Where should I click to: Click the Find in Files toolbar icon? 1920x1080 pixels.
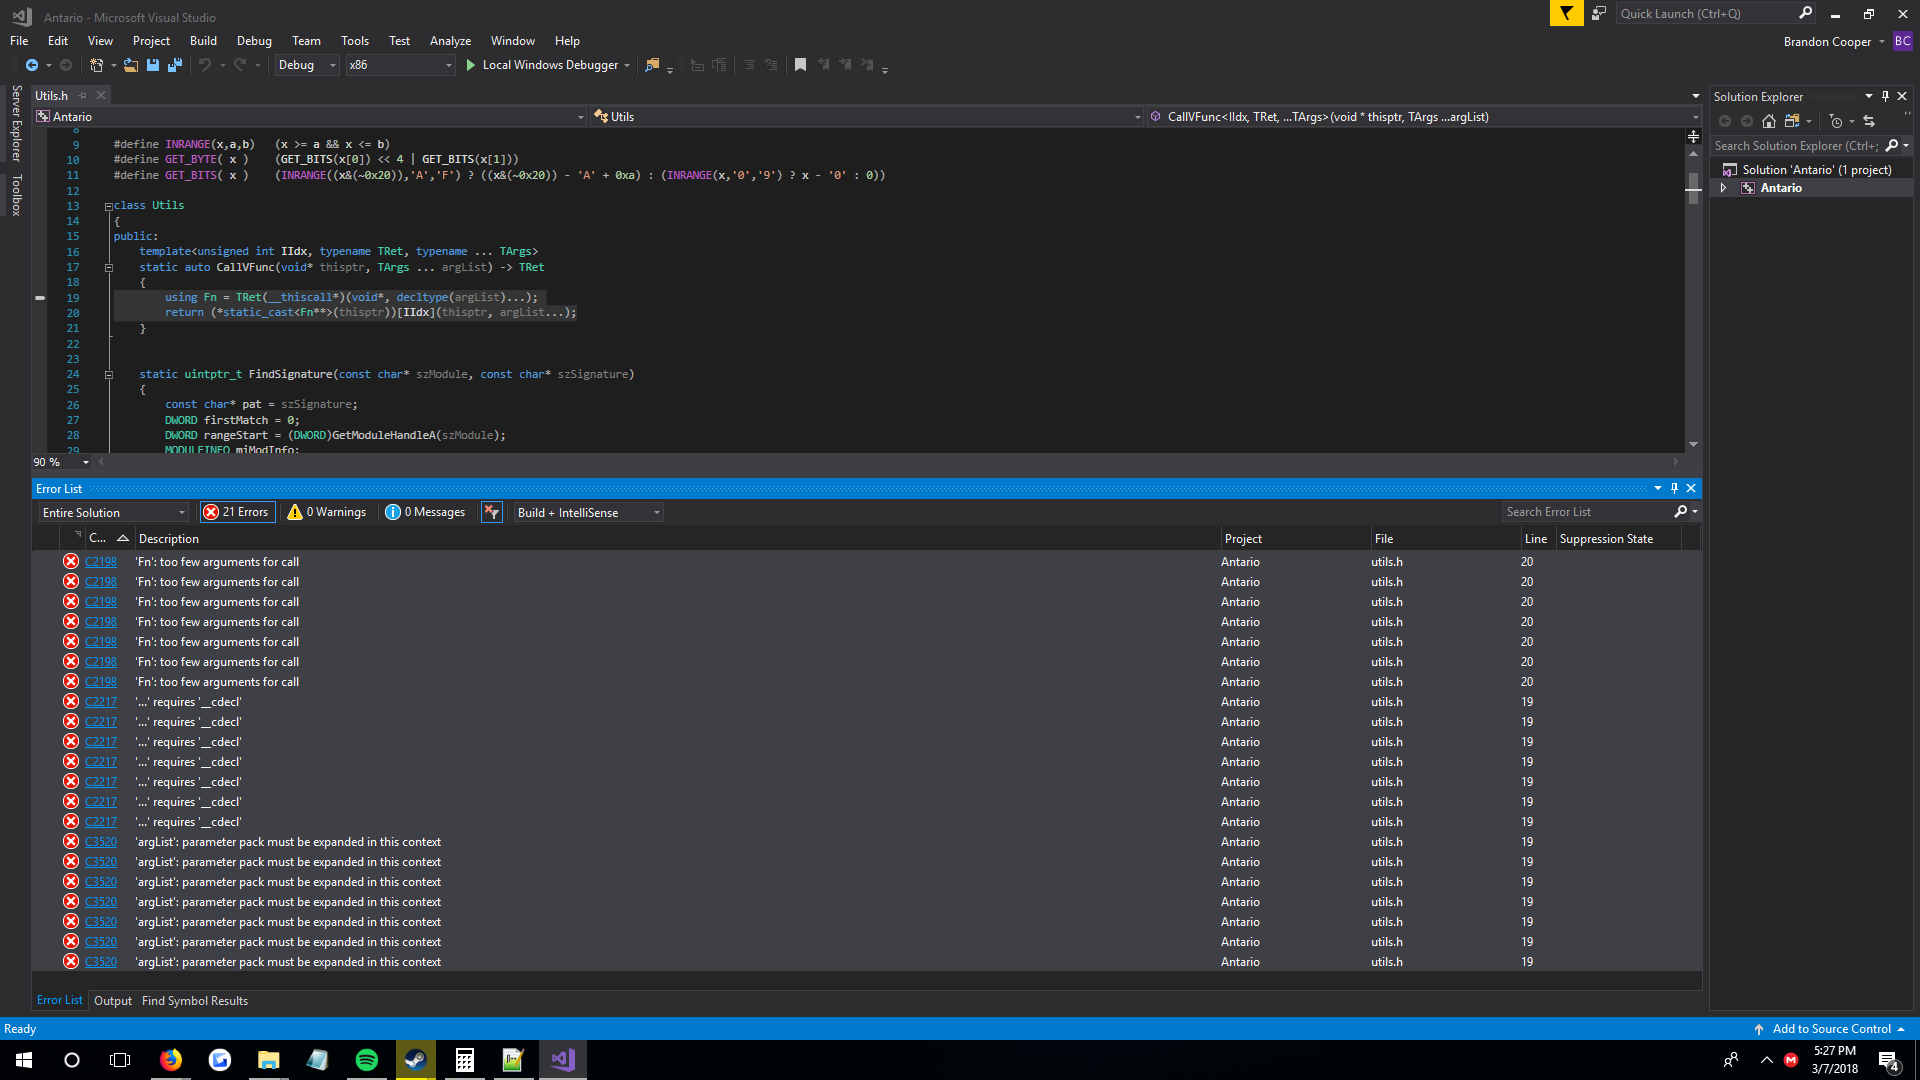click(652, 65)
